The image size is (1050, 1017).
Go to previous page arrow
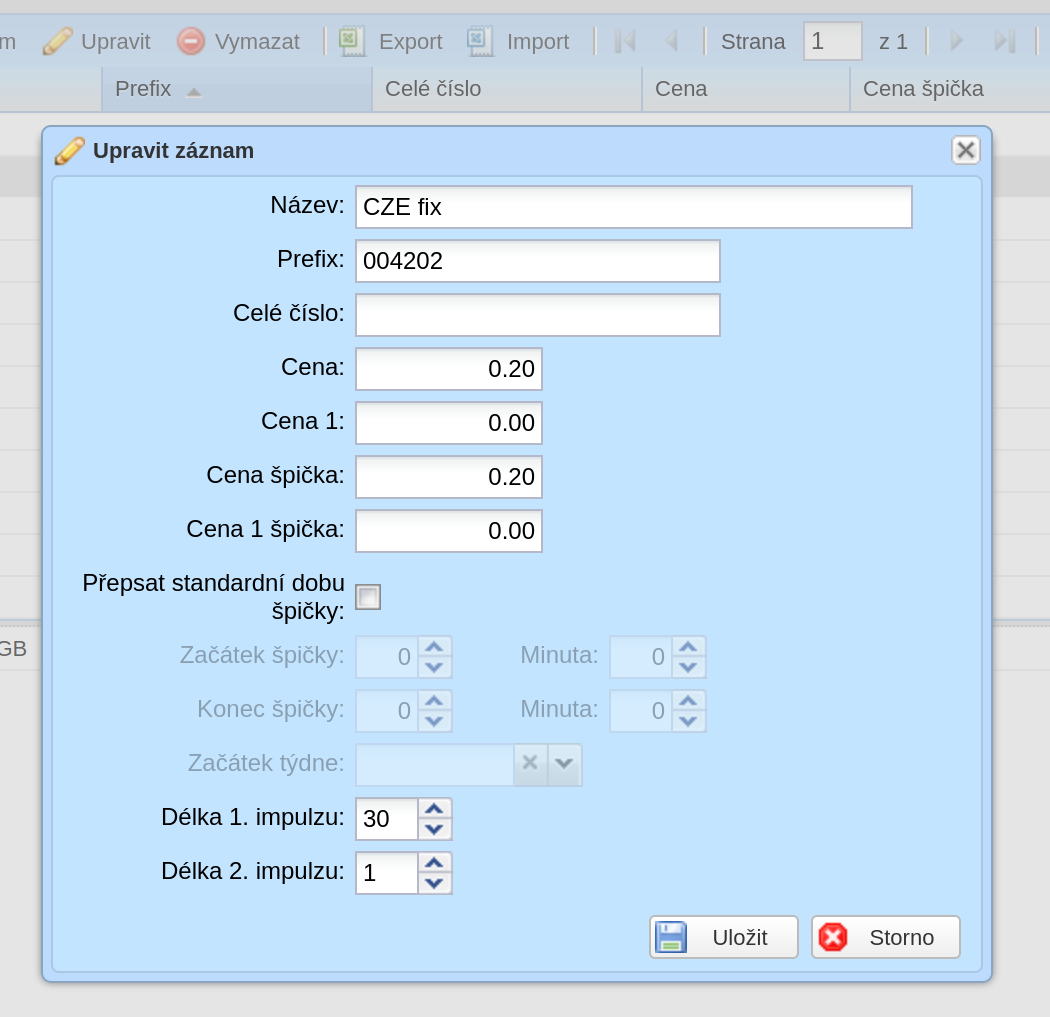[672, 42]
